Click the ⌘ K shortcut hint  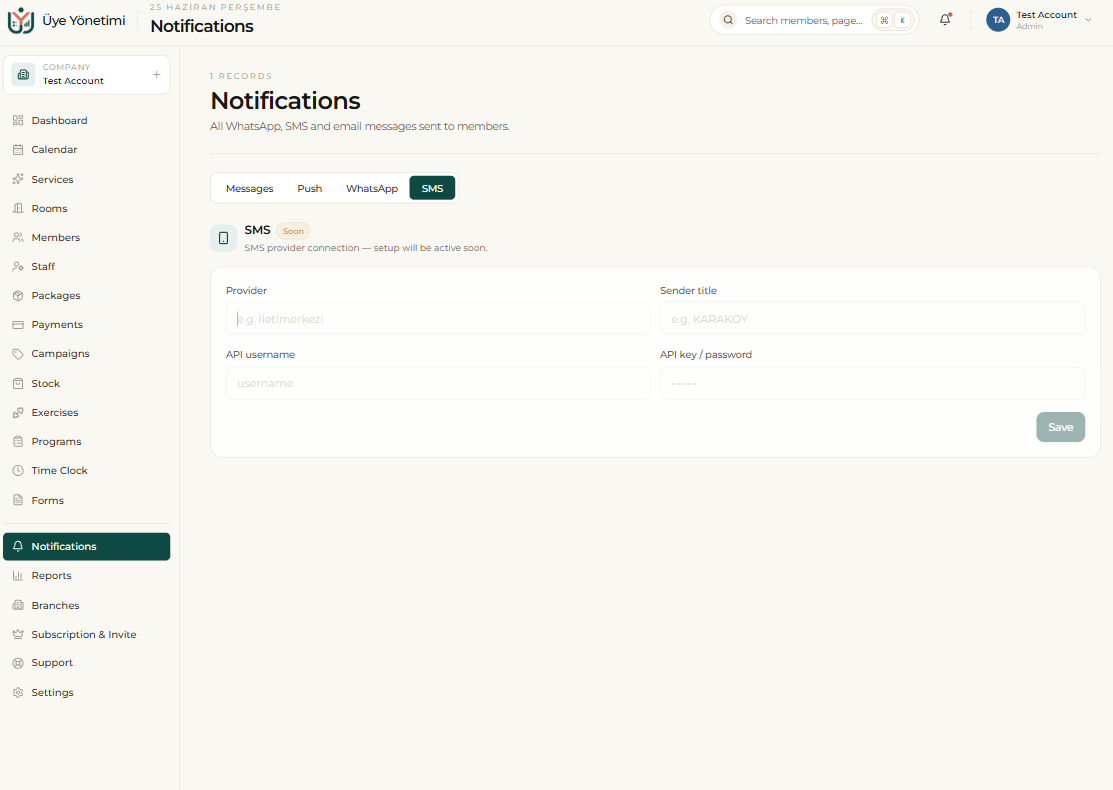893,21
